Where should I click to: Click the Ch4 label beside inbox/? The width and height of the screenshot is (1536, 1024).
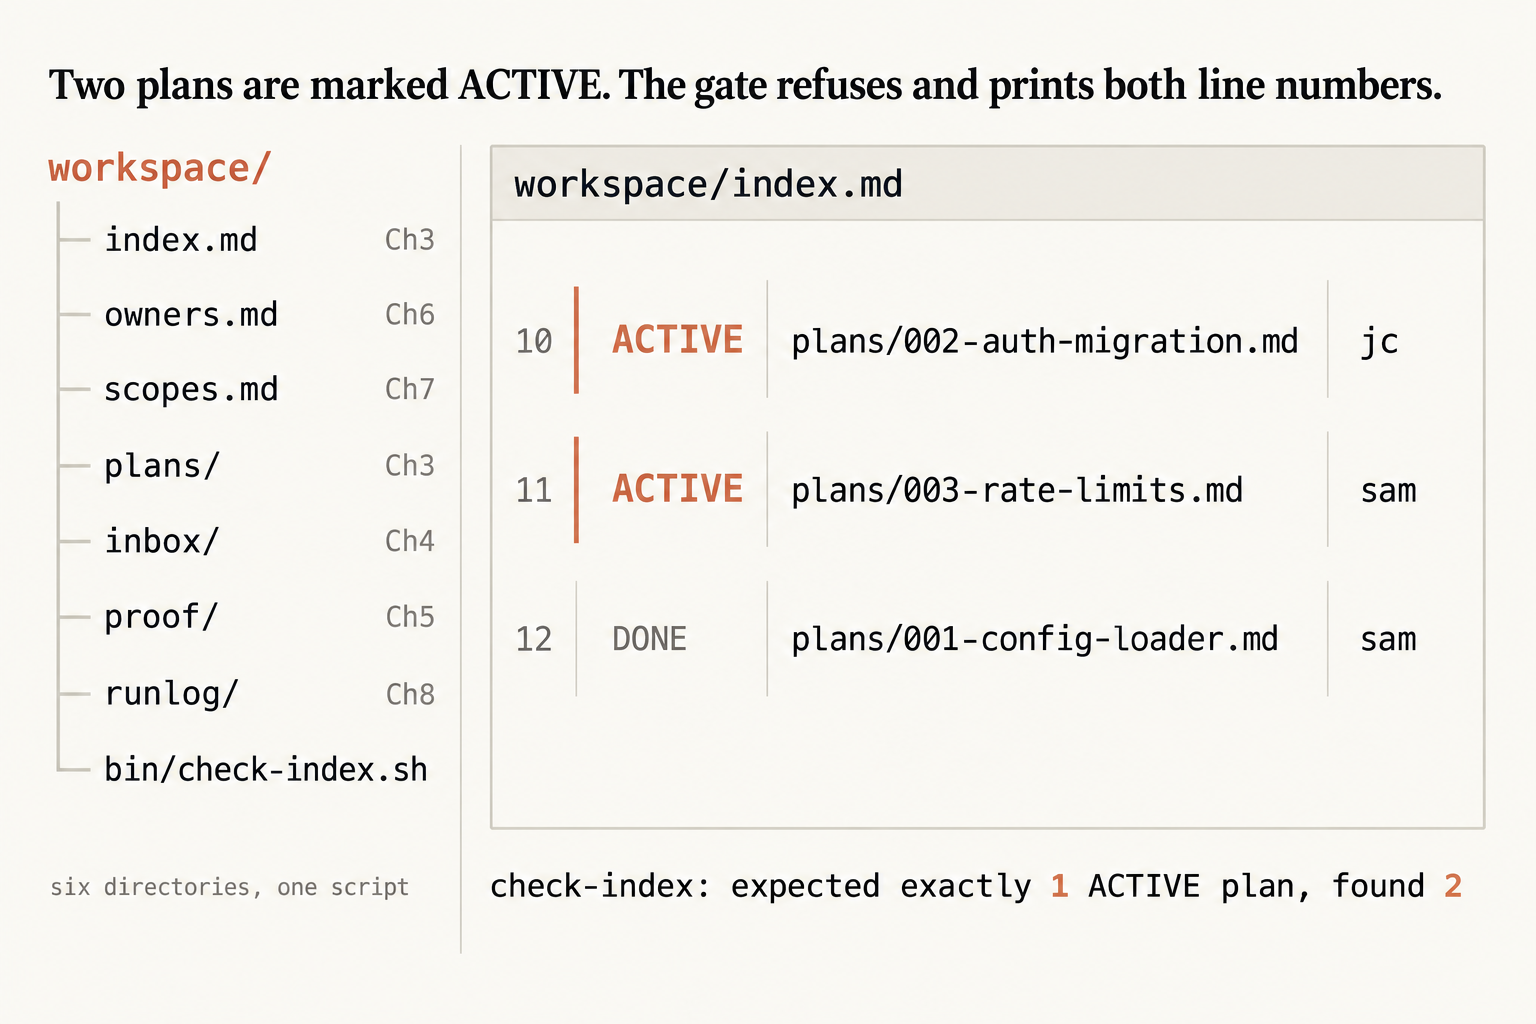410,541
